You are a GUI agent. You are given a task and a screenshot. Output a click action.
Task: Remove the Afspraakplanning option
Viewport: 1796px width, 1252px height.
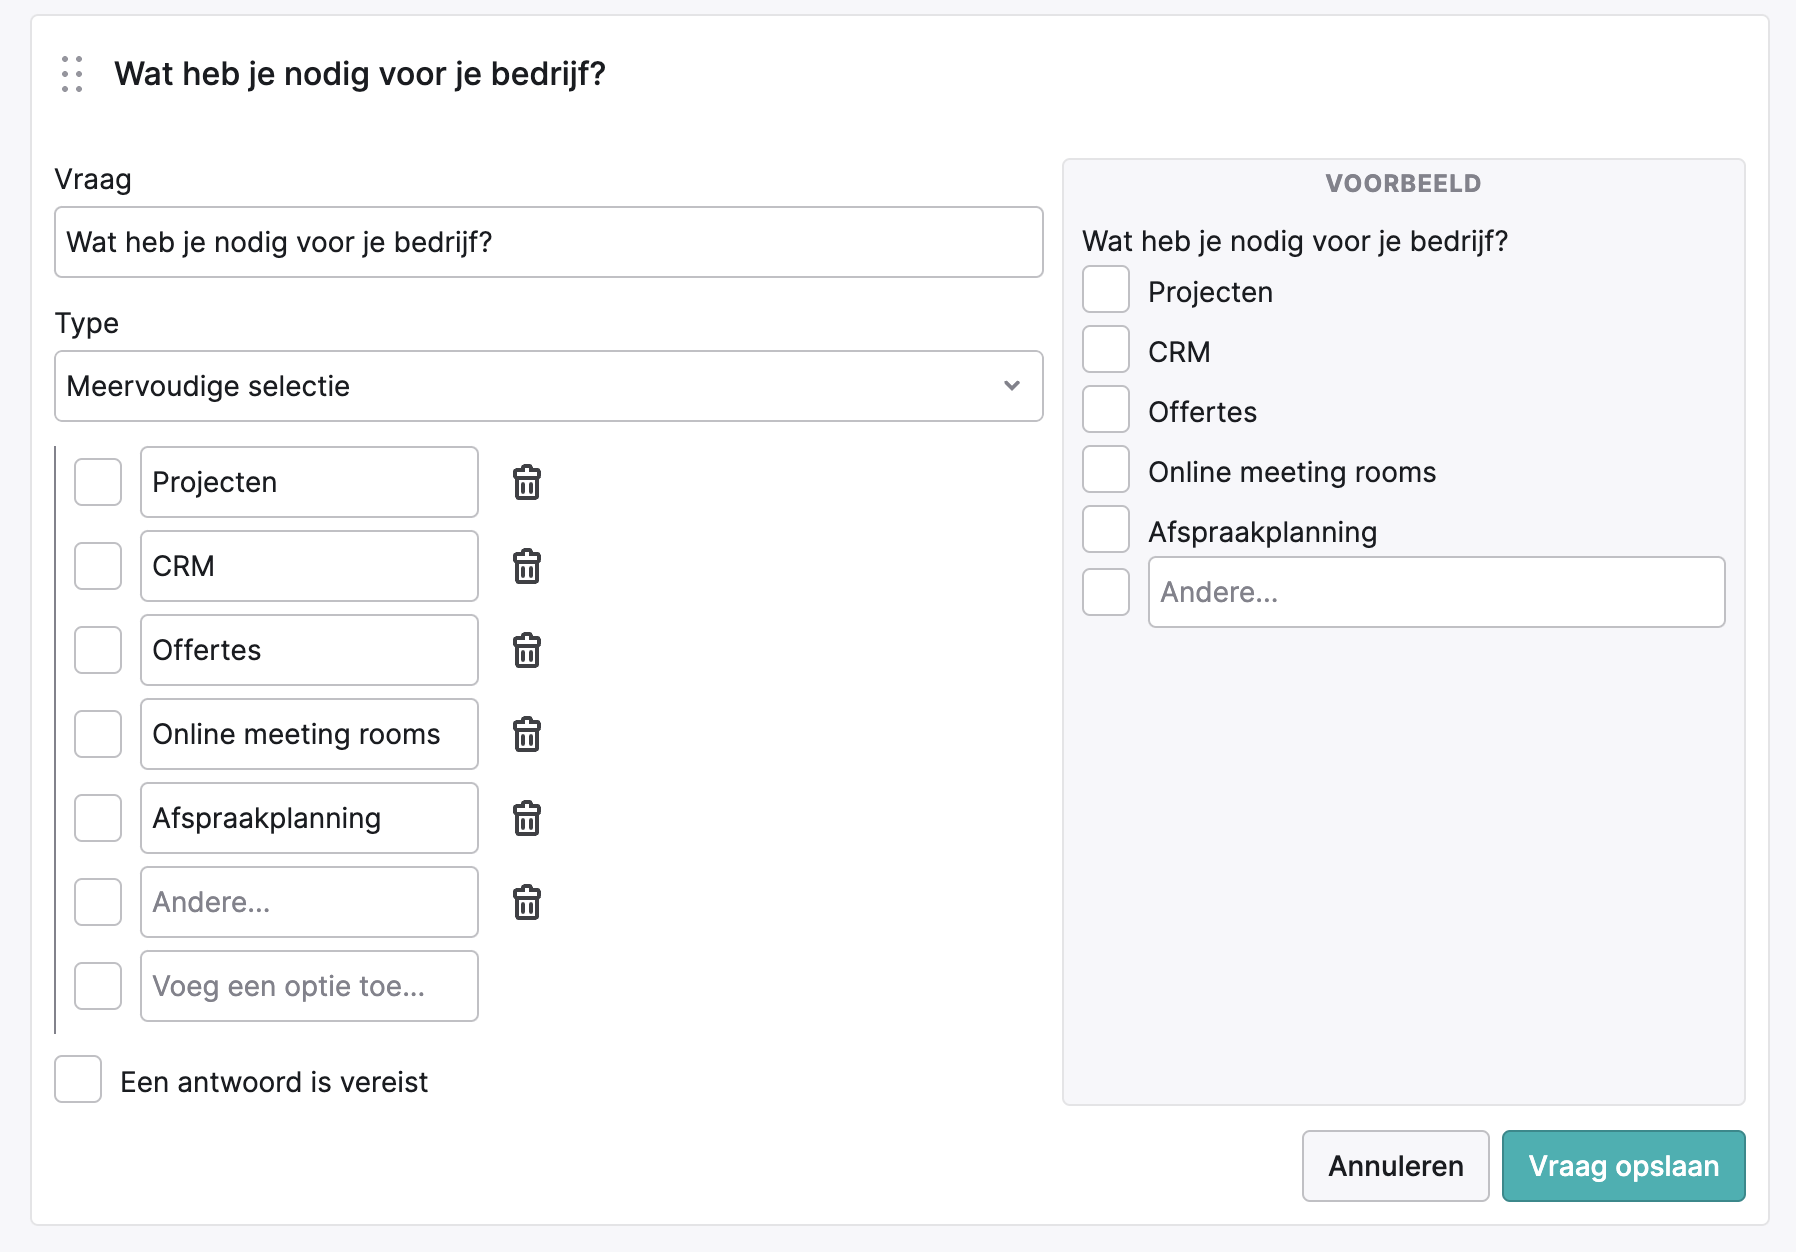[x=527, y=818]
